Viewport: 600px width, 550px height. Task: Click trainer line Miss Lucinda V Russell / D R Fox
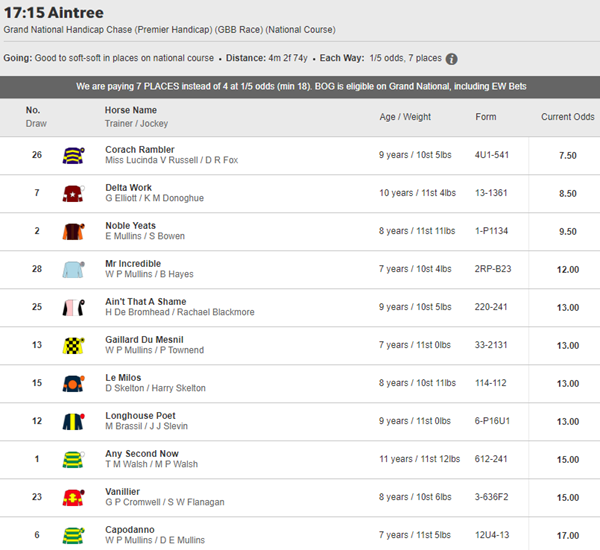click(171, 160)
